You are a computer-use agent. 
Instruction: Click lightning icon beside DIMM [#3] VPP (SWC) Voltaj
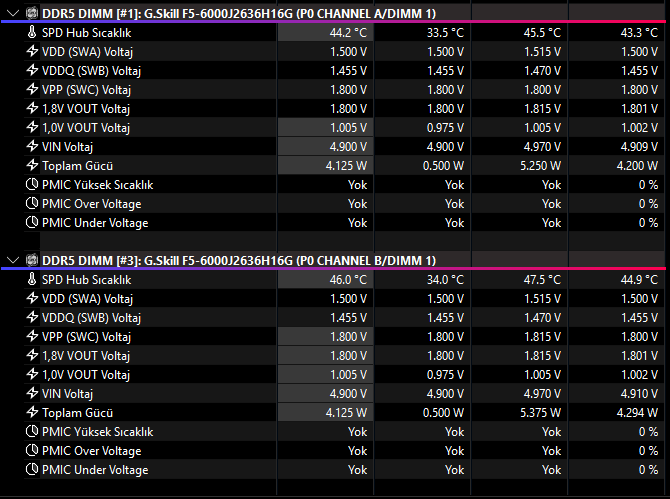(x=32, y=336)
